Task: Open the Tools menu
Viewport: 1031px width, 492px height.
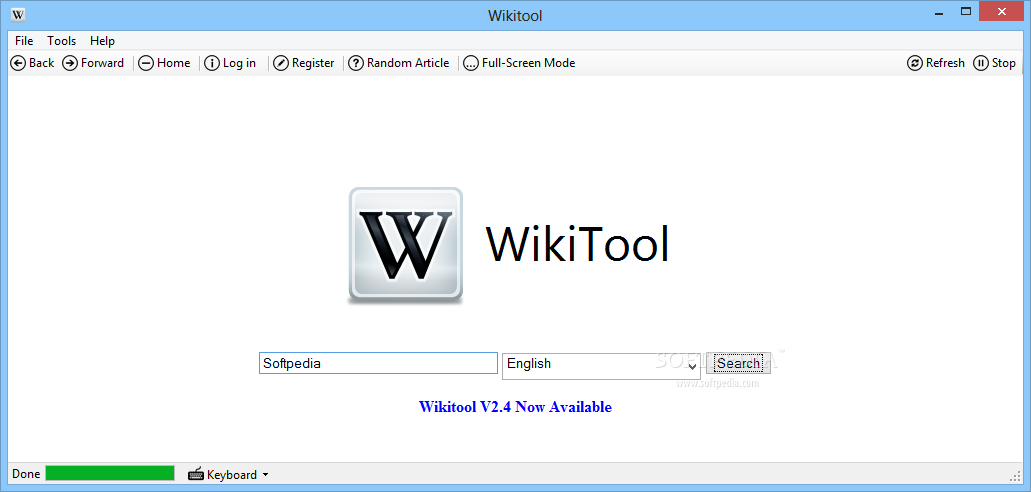Action: [x=62, y=41]
